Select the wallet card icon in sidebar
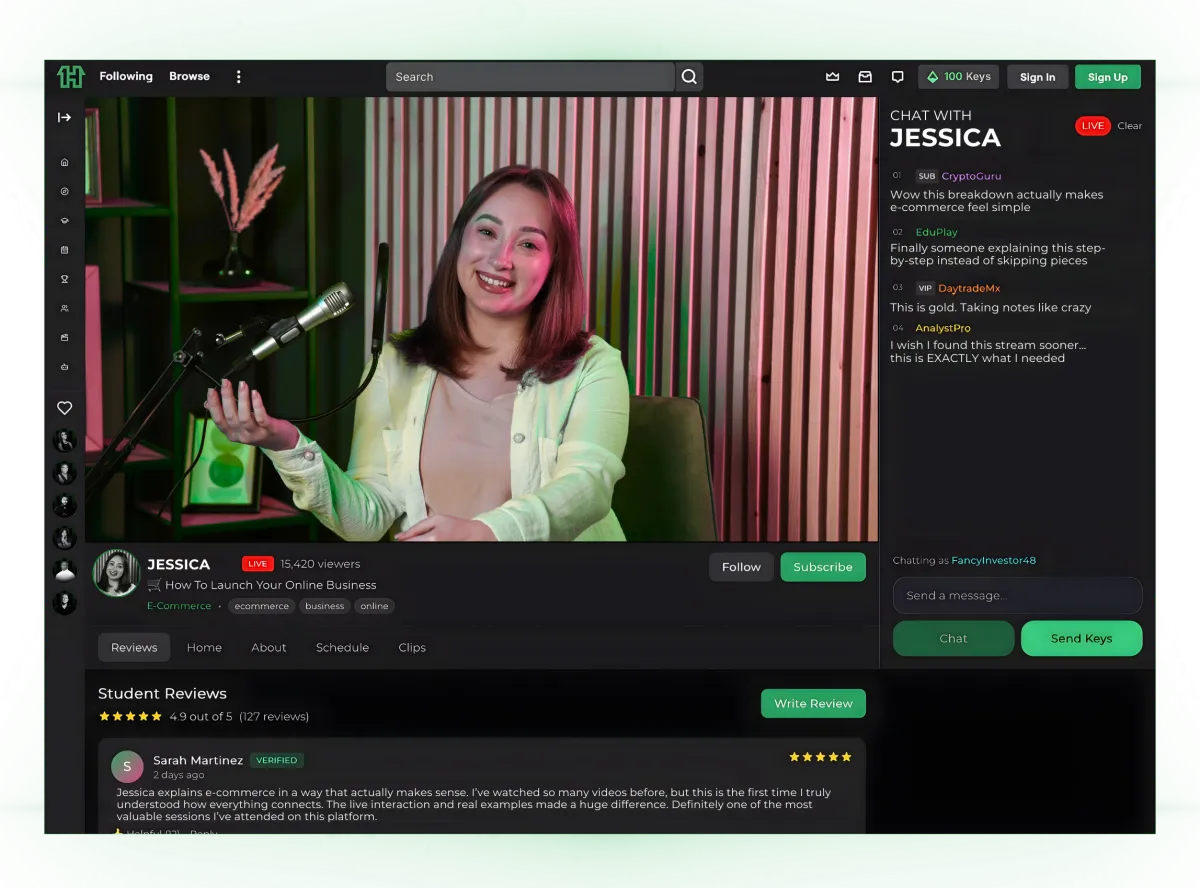1200x888 pixels. [65, 337]
